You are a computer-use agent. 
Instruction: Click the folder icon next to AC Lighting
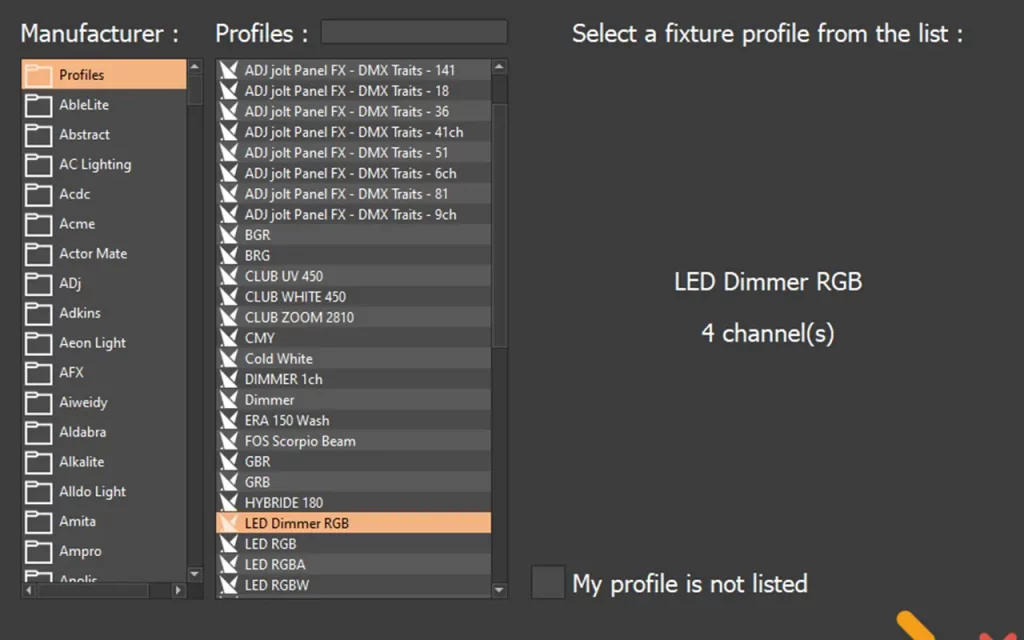38,165
